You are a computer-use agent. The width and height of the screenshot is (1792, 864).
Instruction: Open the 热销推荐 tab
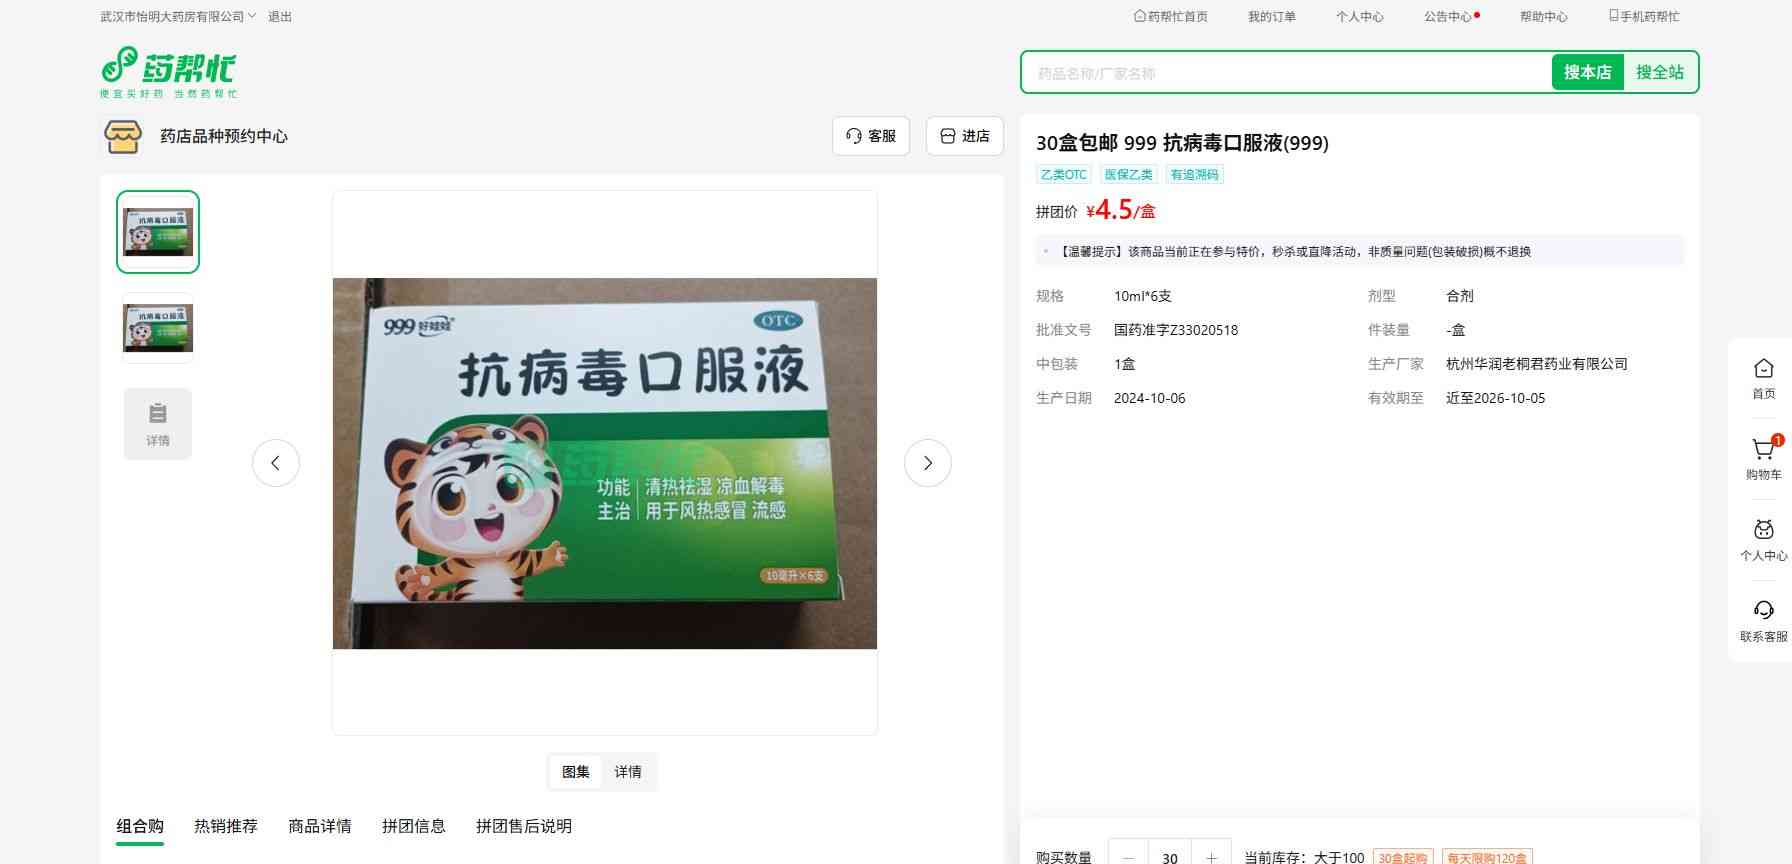click(226, 826)
